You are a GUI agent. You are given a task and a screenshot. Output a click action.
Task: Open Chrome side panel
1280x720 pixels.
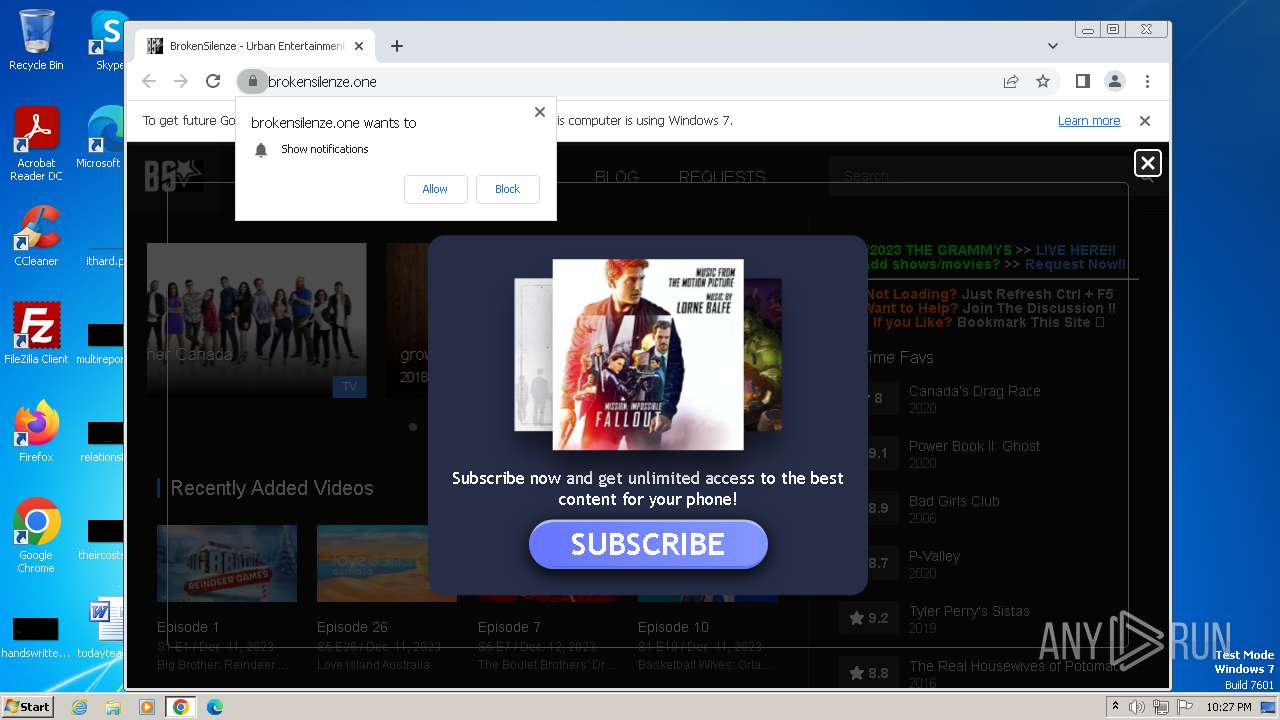point(1082,81)
